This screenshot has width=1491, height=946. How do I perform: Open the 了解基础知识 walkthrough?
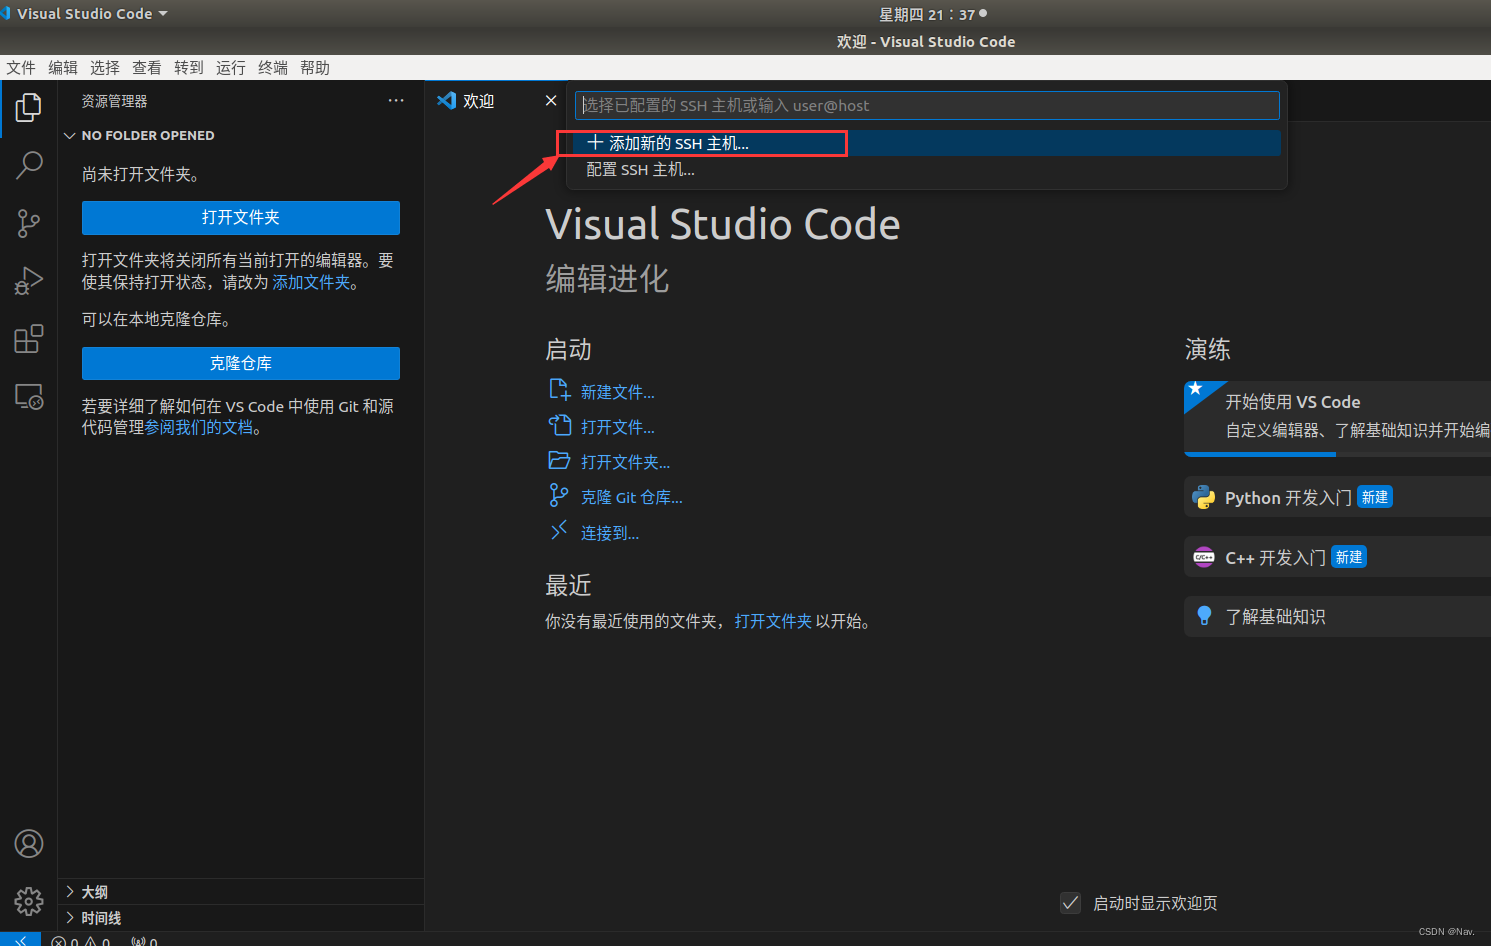tap(1337, 616)
